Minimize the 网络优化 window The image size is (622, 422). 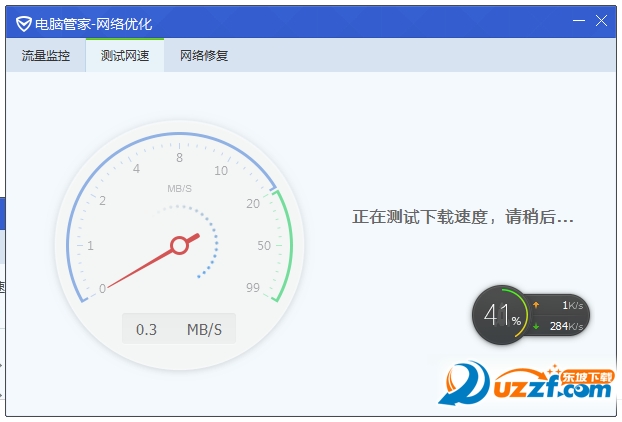(579, 21)
